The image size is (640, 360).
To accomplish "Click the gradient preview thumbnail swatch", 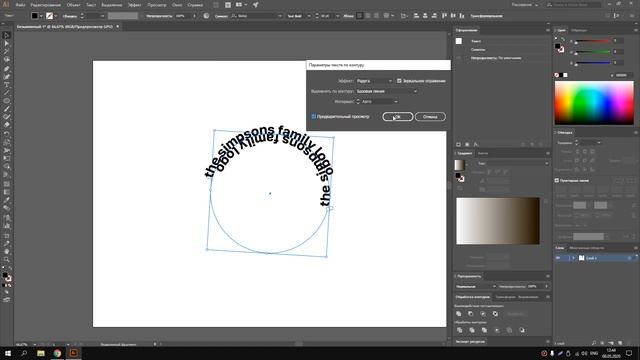I will [x=459, y=164].
